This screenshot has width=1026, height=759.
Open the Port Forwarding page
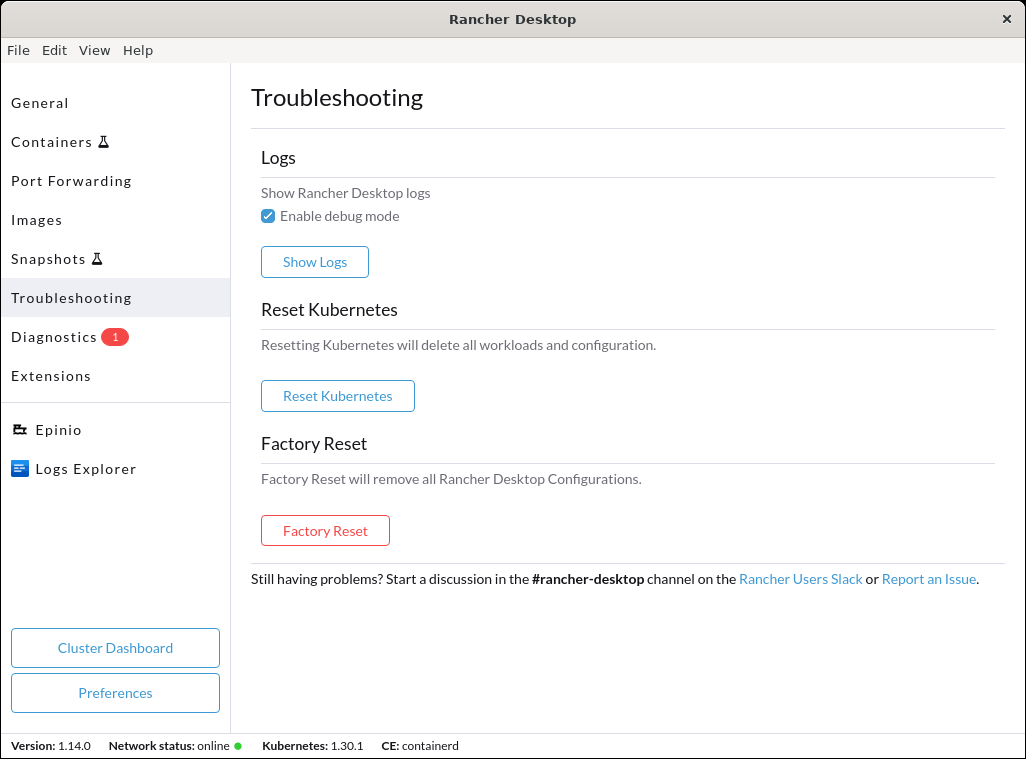[x=115, y=181]
